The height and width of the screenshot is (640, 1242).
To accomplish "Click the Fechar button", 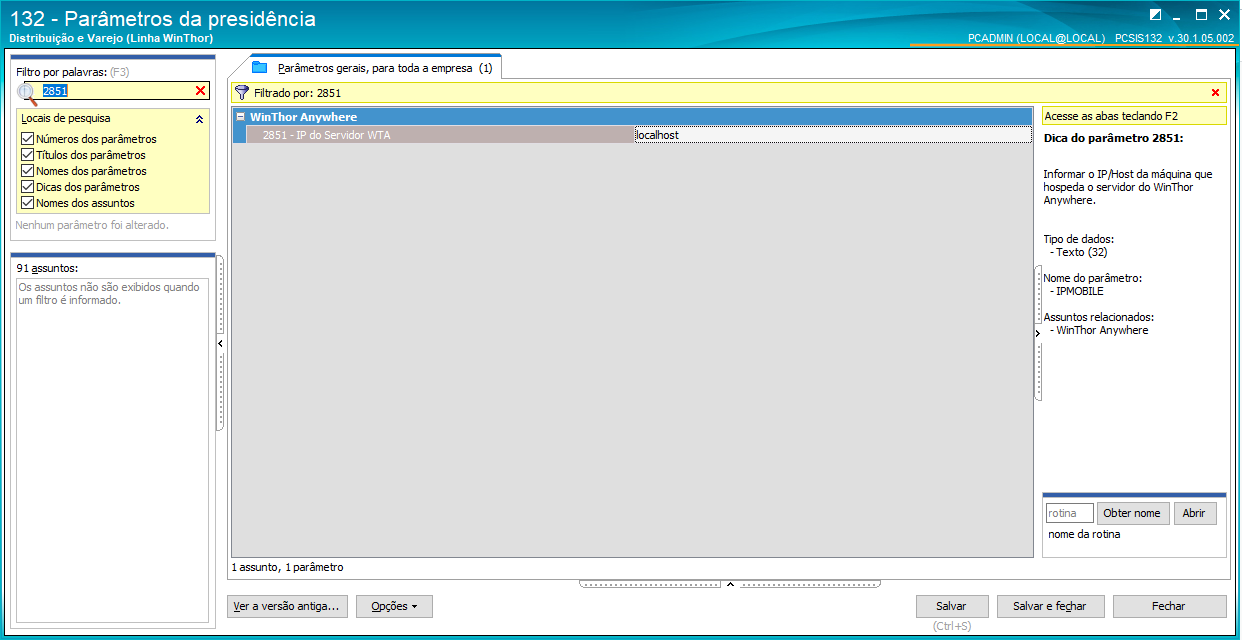I will click(1169, 606).
